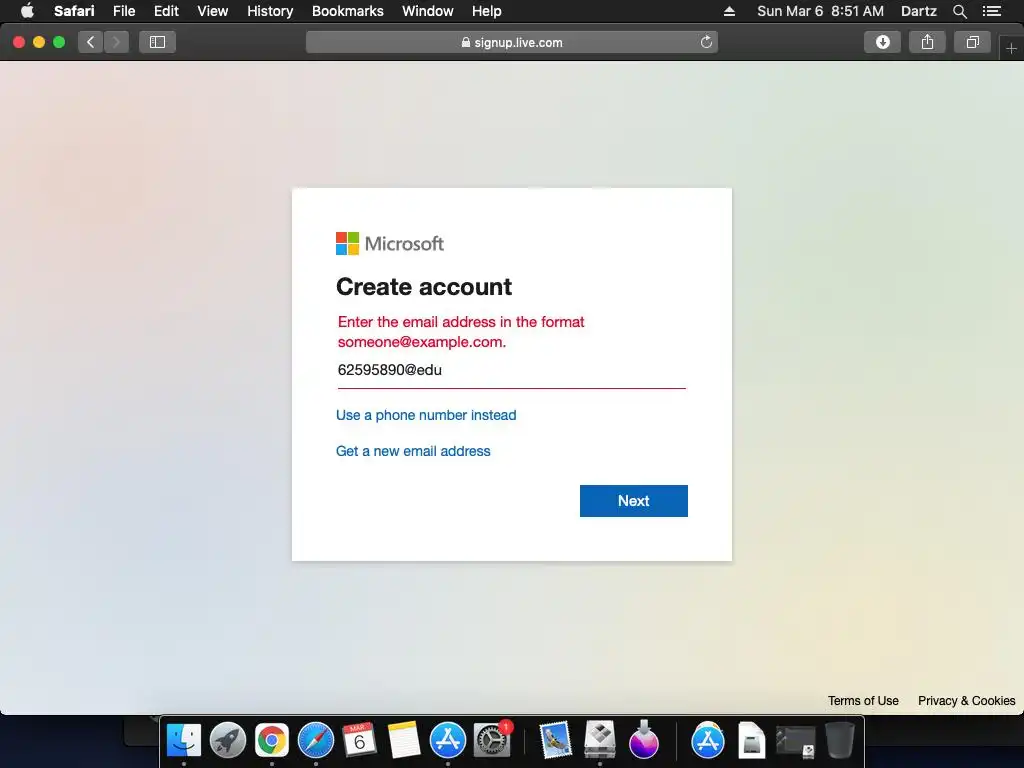Open the macOS installer purple icon
Image resolution: width=1024 pixels, height=768 pixels.
[x=644, y=740]
